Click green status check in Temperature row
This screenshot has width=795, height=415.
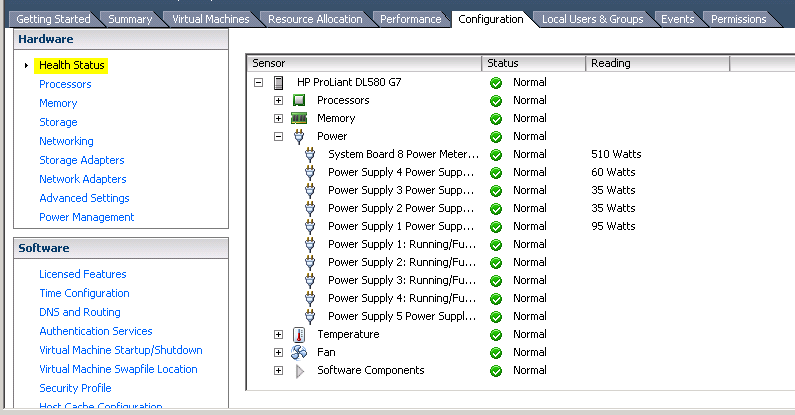point(496,335)
